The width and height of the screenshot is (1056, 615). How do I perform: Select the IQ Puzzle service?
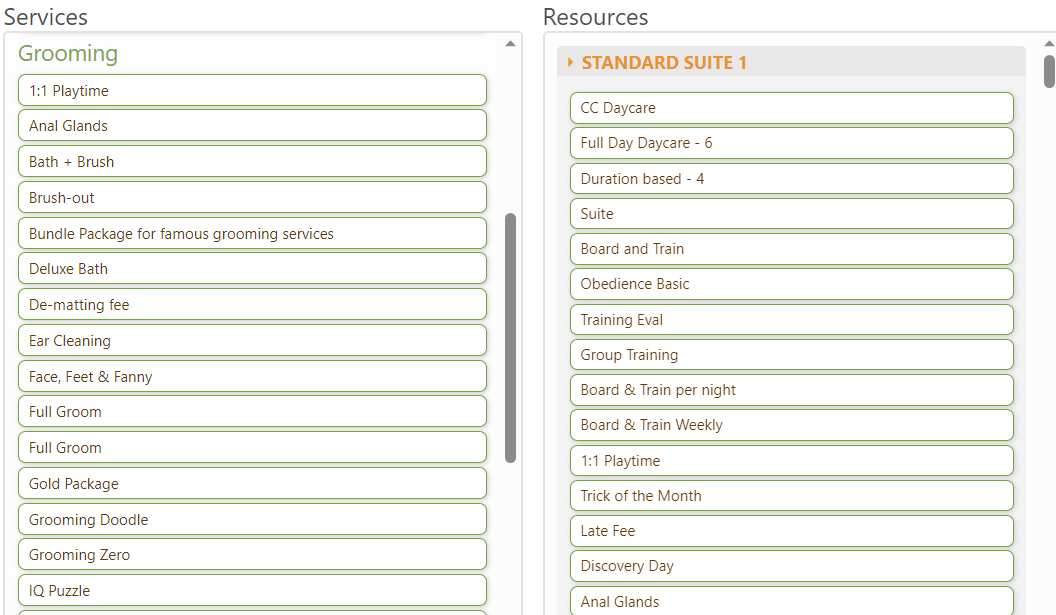253,590
